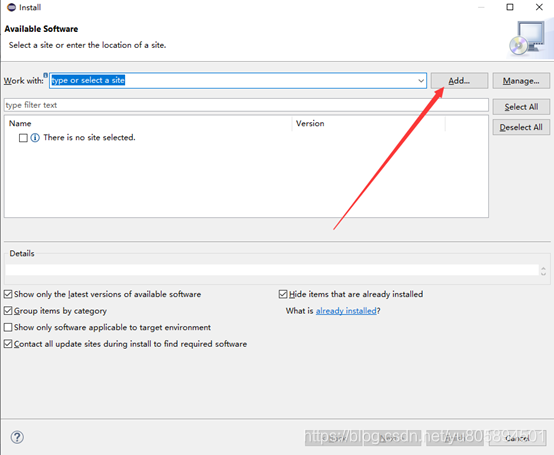Enable Show only software applicable to target environment
Screen dimensions: 554x455
pyautogui.click(x=8, y=327)
